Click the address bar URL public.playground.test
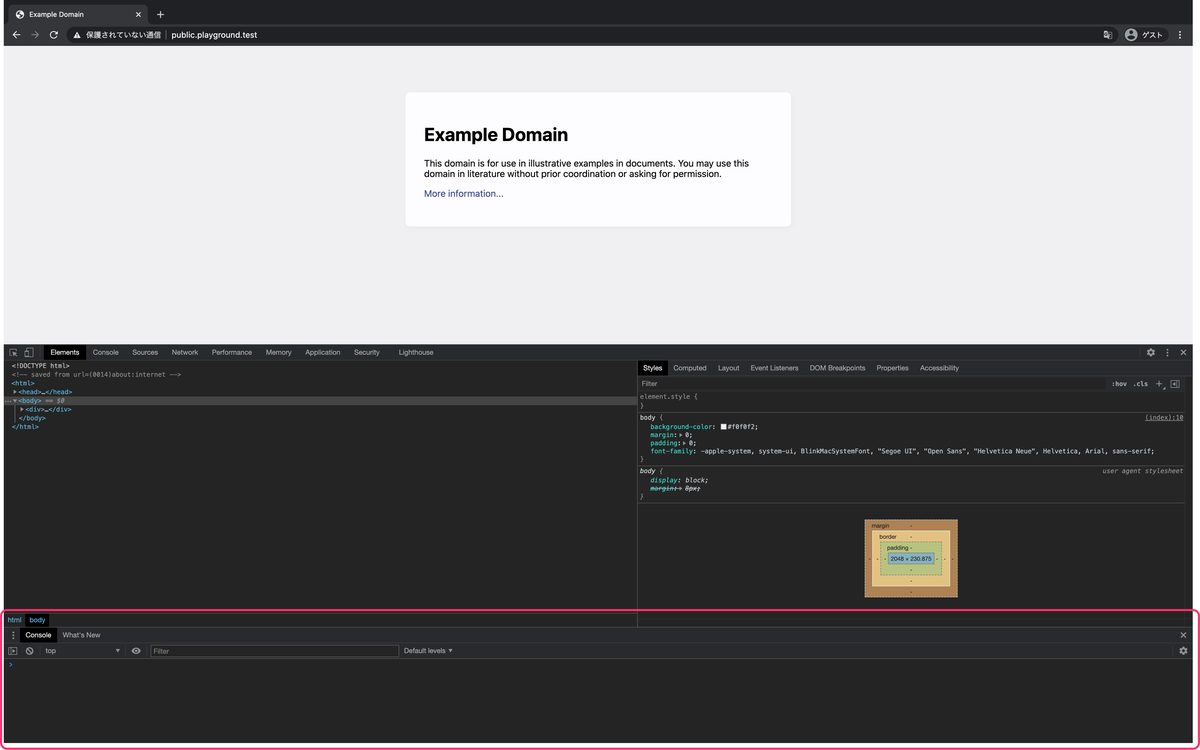This screenshot has width=1200, height=750. 215,35
